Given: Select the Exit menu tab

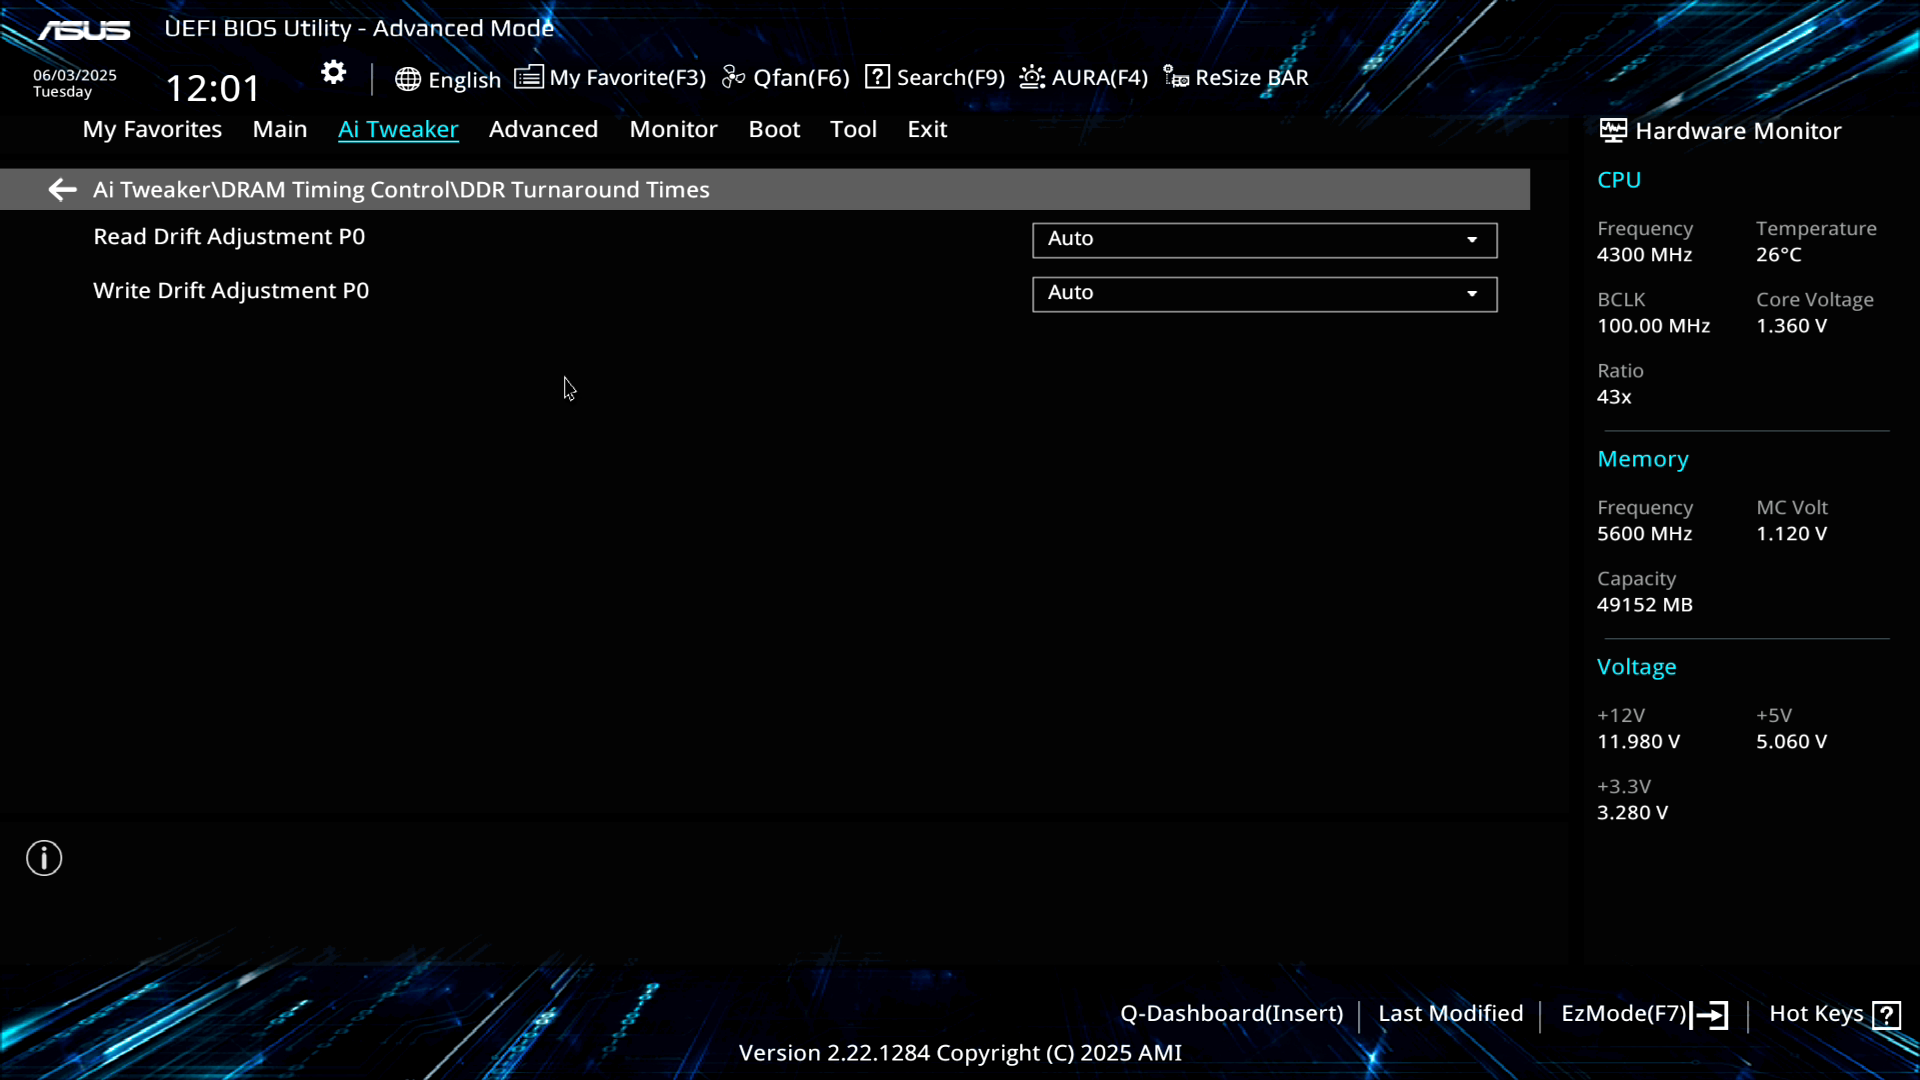Looking at the screenshot, I should [926, 129].
